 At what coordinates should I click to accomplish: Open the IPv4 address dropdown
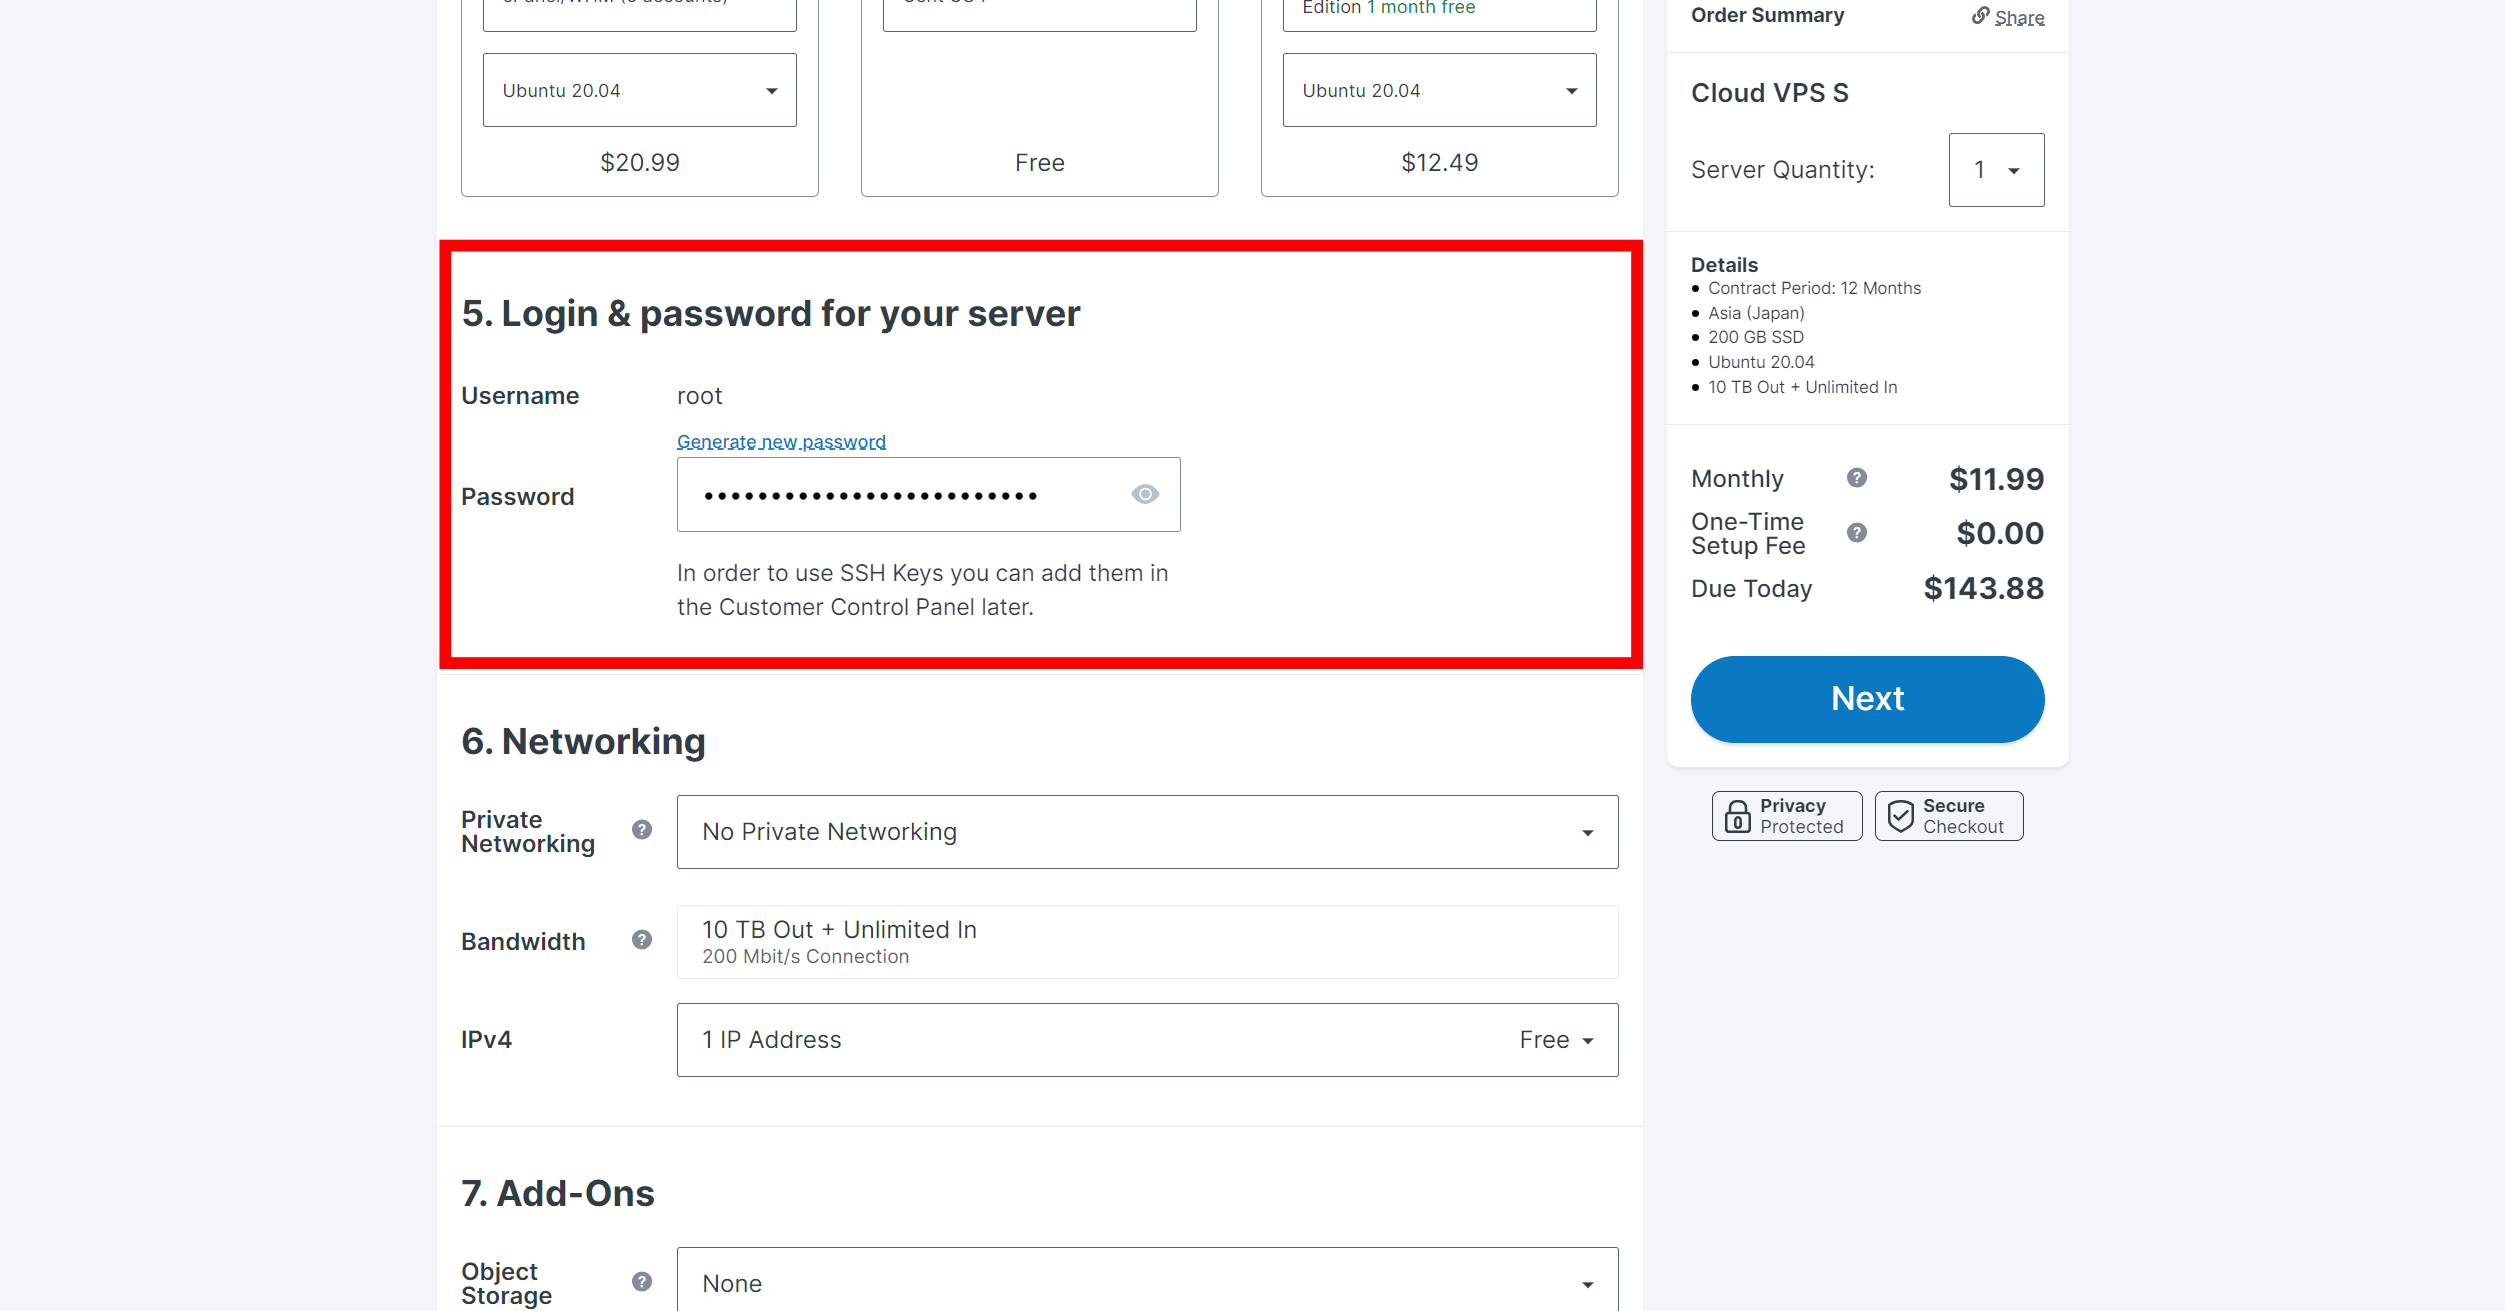1147,1040
